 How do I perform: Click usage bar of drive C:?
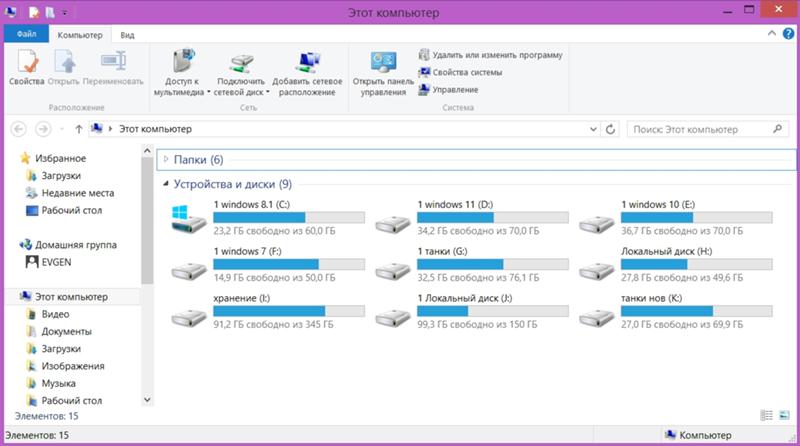pos(289,217)
